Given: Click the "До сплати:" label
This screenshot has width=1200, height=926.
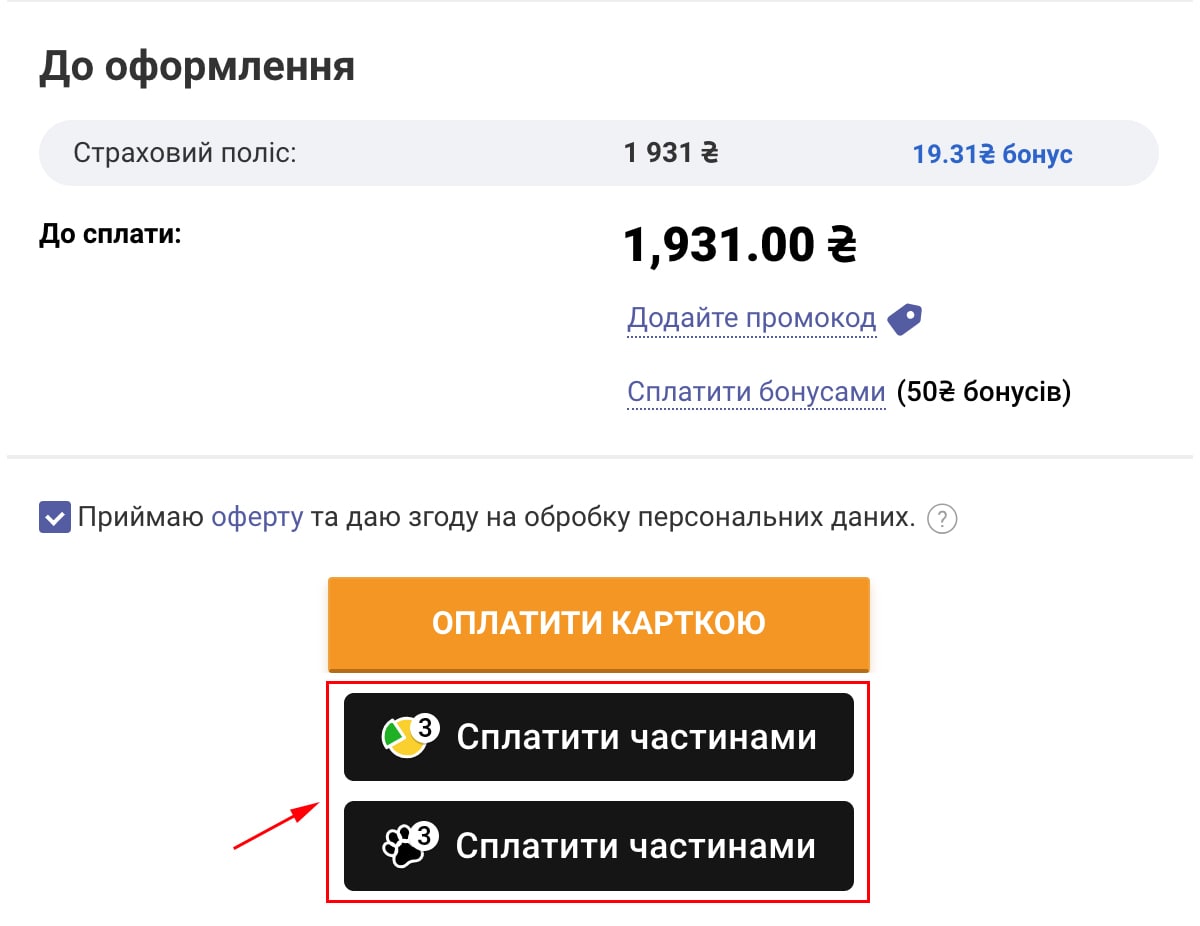Looking at the screenshot, I should pyautogui.click(x=110, y=235).
